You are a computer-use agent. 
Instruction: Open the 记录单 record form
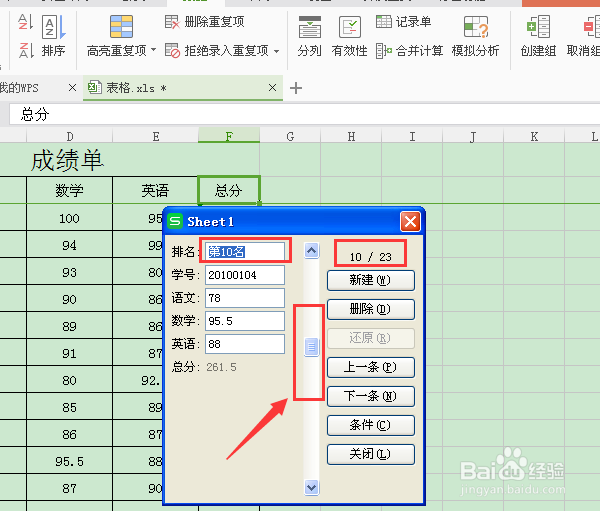(403, 22)
